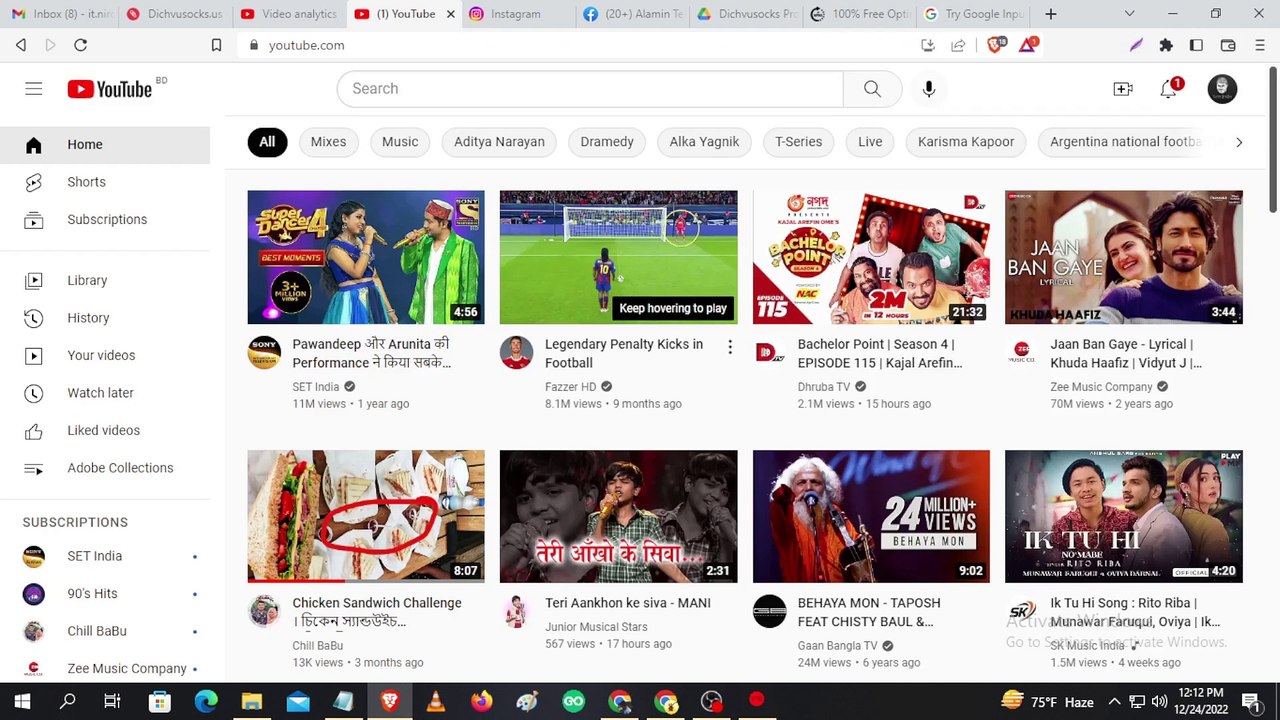
Task: Open Library in sidebar
Action: click(x=105, y=281)
